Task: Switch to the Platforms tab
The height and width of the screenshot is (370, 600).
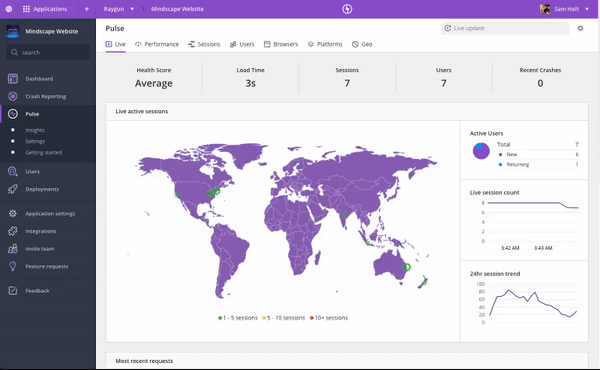Action: click(325, 44)
